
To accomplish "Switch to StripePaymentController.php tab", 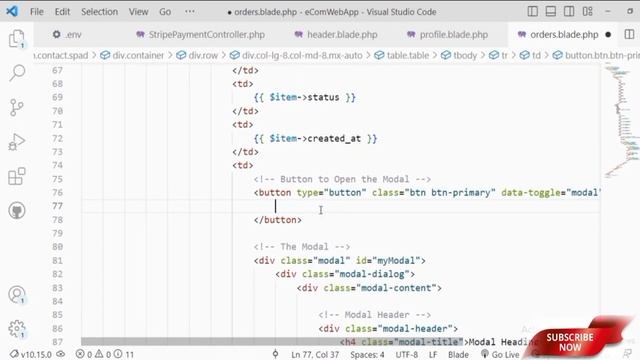I will pyautogui.click(x=200, y=35).
